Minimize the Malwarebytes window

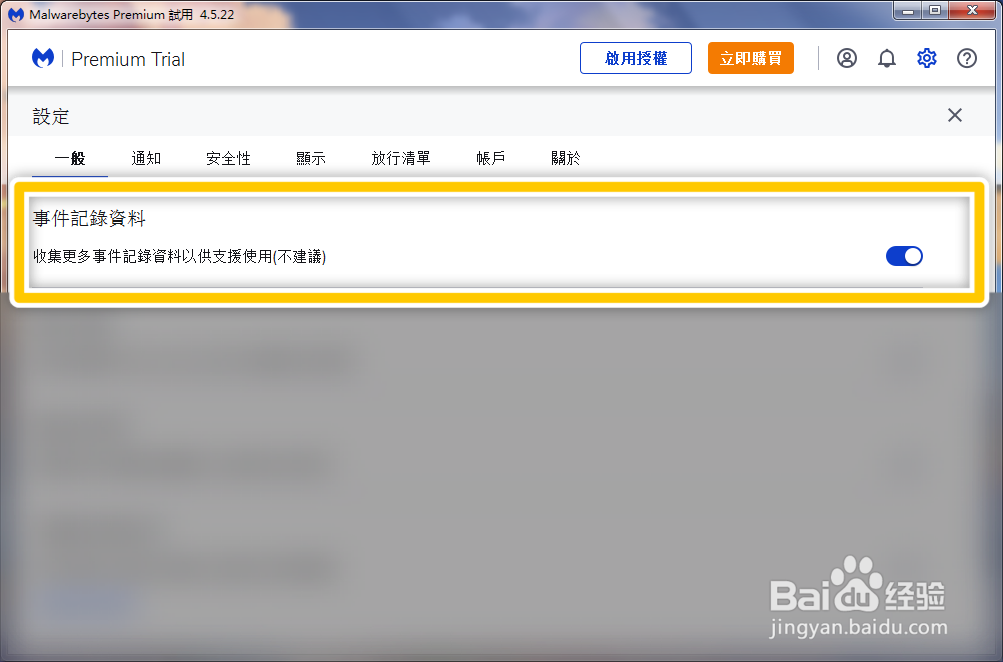[908, 10]
